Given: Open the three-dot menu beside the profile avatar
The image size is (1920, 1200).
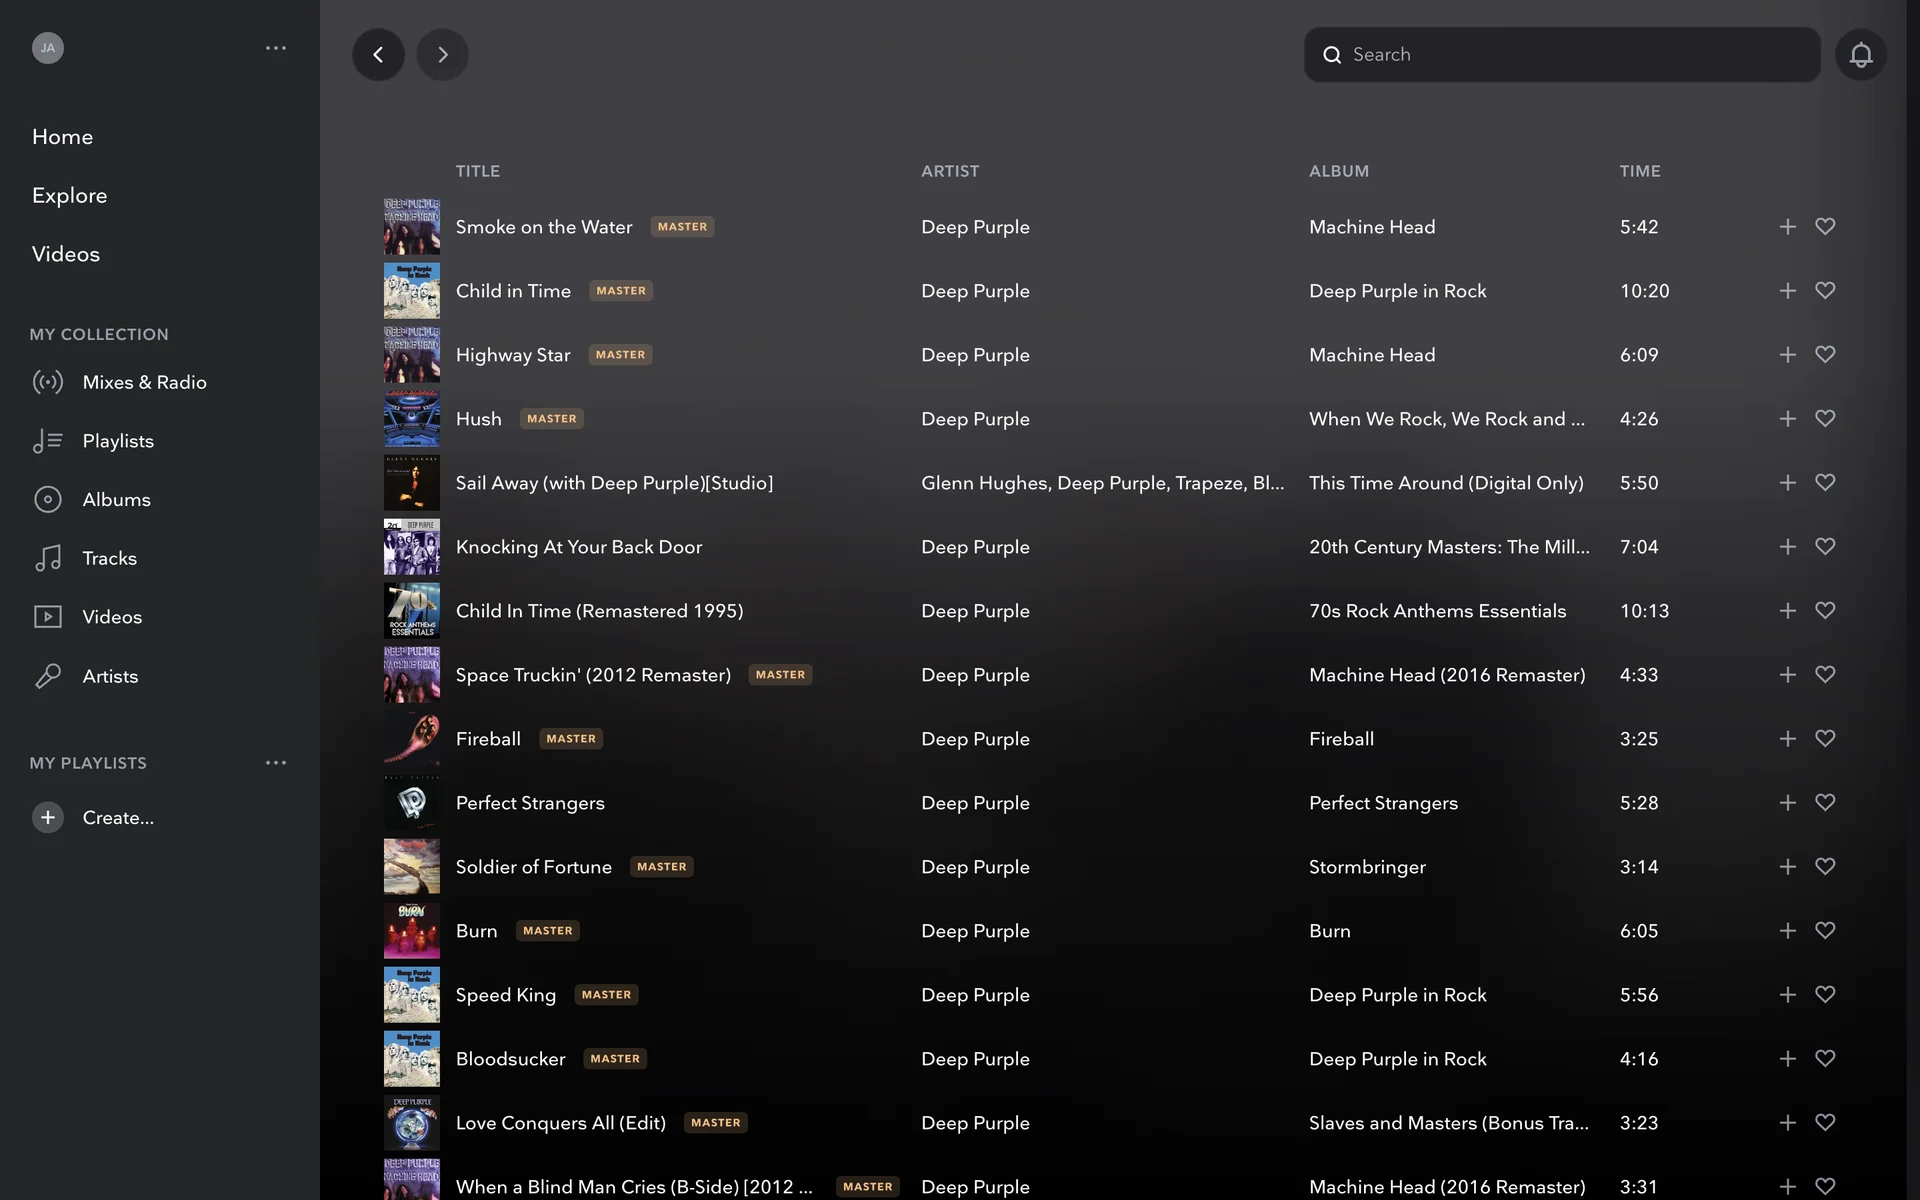Looking at the screenshot, I should (x=276, y=48).
